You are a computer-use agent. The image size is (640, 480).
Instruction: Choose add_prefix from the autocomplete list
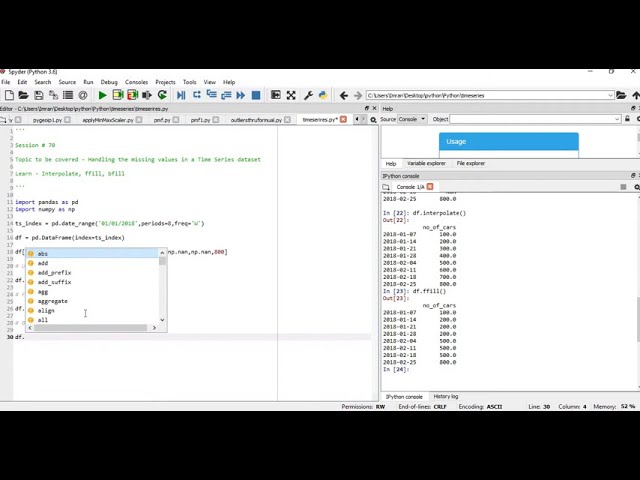pyautogui.click(x=92, y=273)
